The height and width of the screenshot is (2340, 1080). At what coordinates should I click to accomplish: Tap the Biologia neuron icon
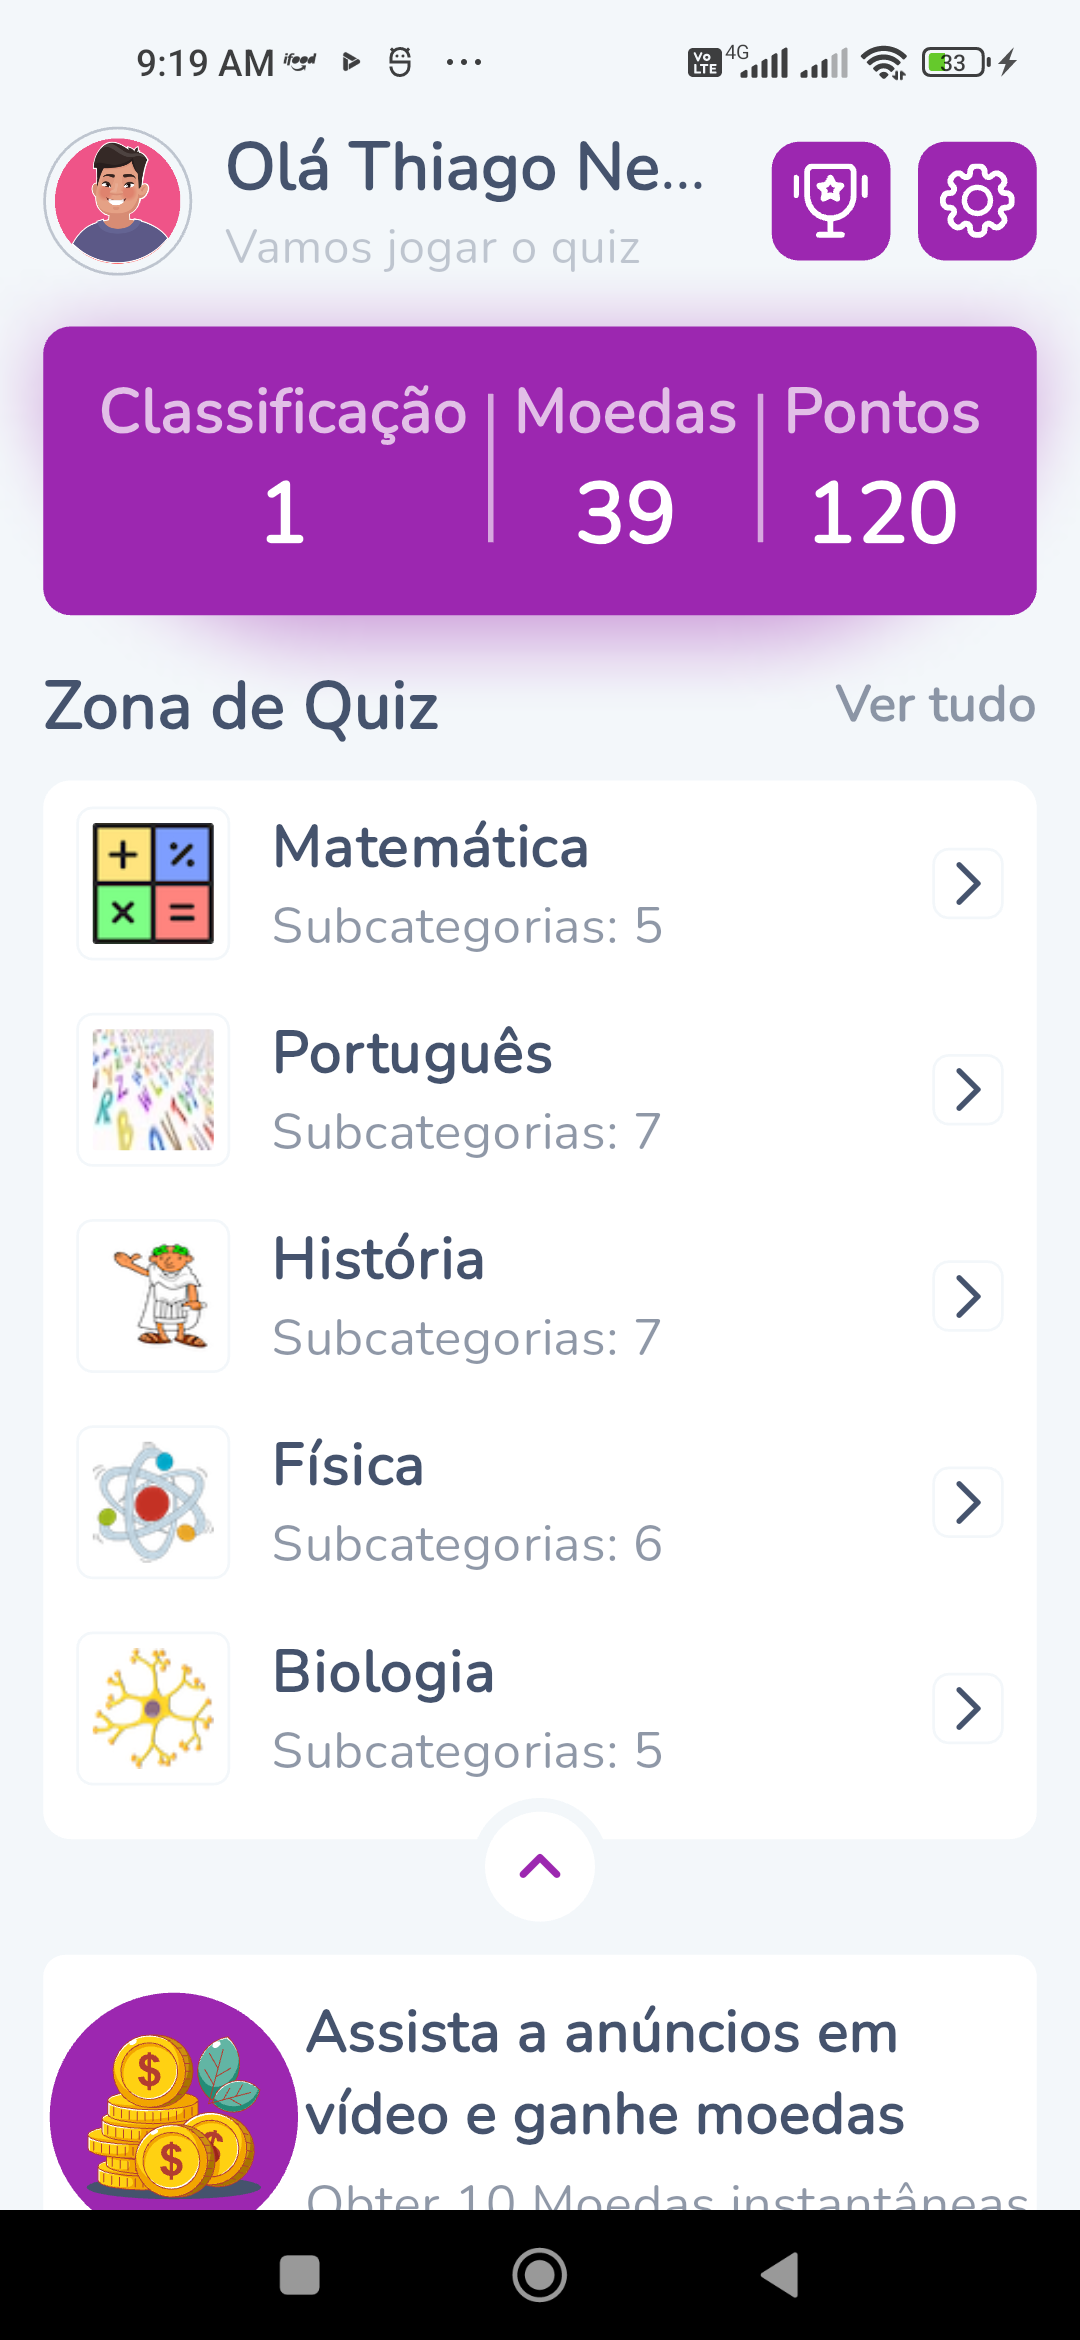click(x=153, y=1708)
